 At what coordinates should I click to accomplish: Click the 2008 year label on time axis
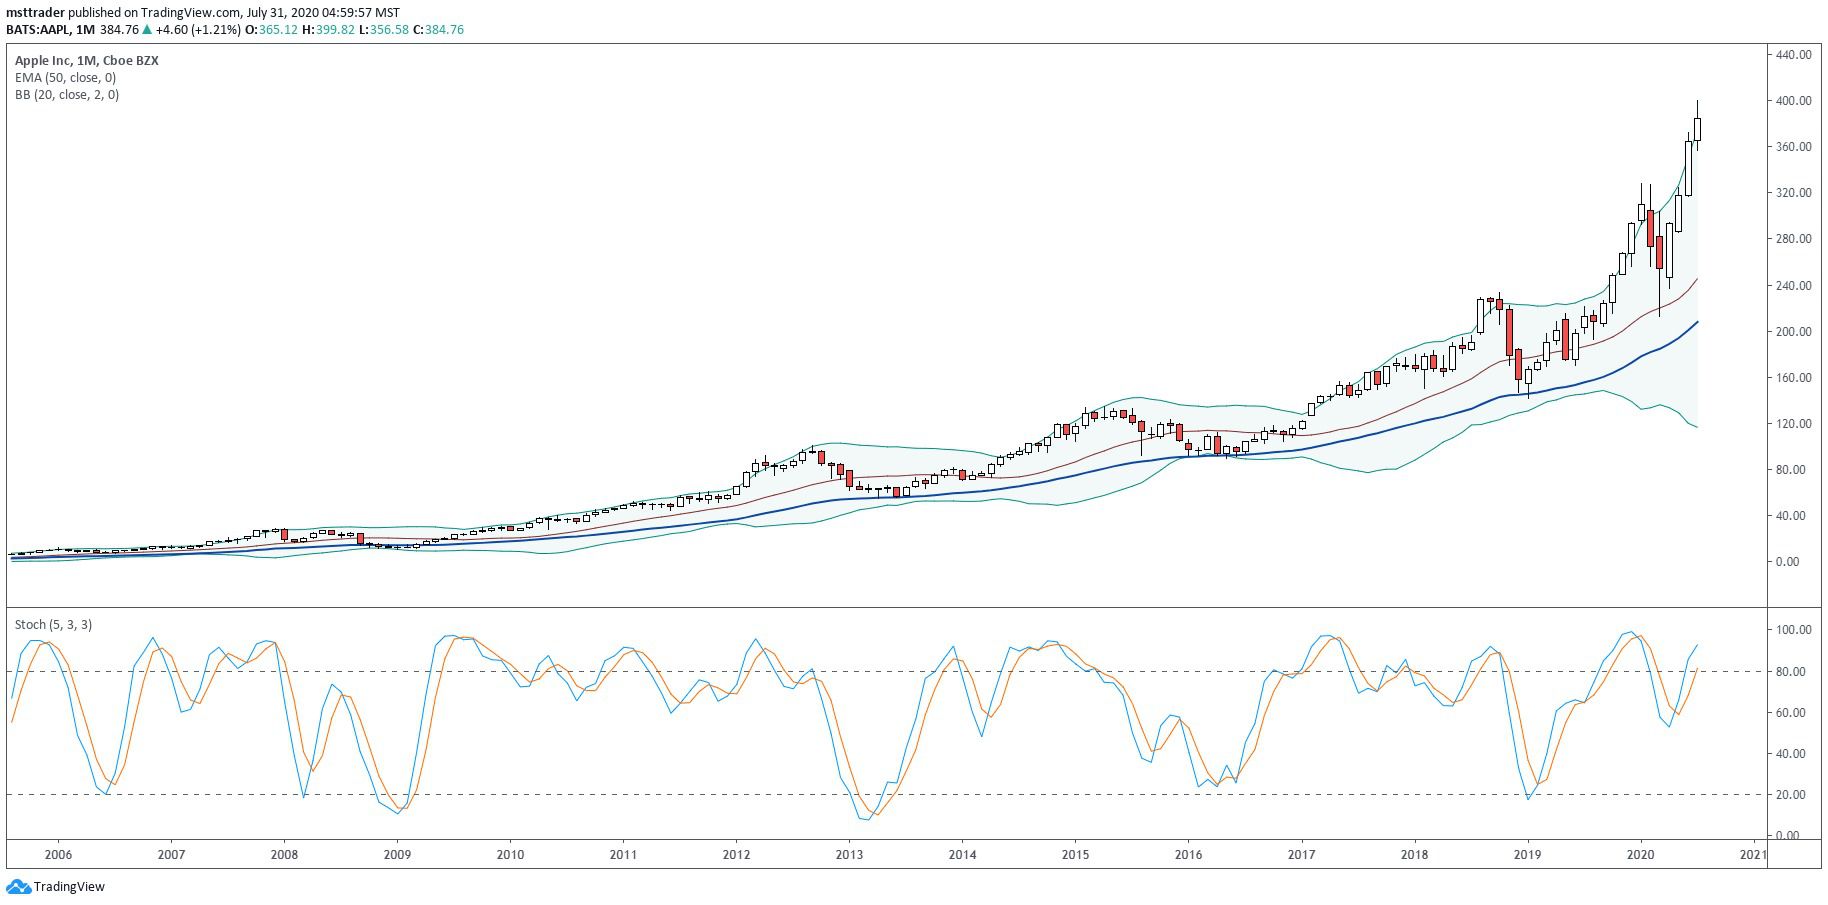284,855
